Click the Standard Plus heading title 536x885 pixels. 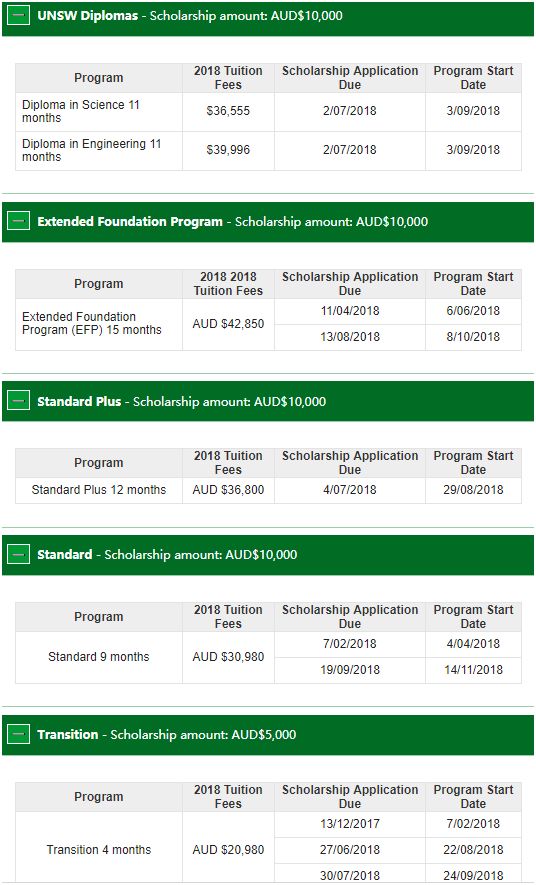pyautogui.click(x=79, y=401)
